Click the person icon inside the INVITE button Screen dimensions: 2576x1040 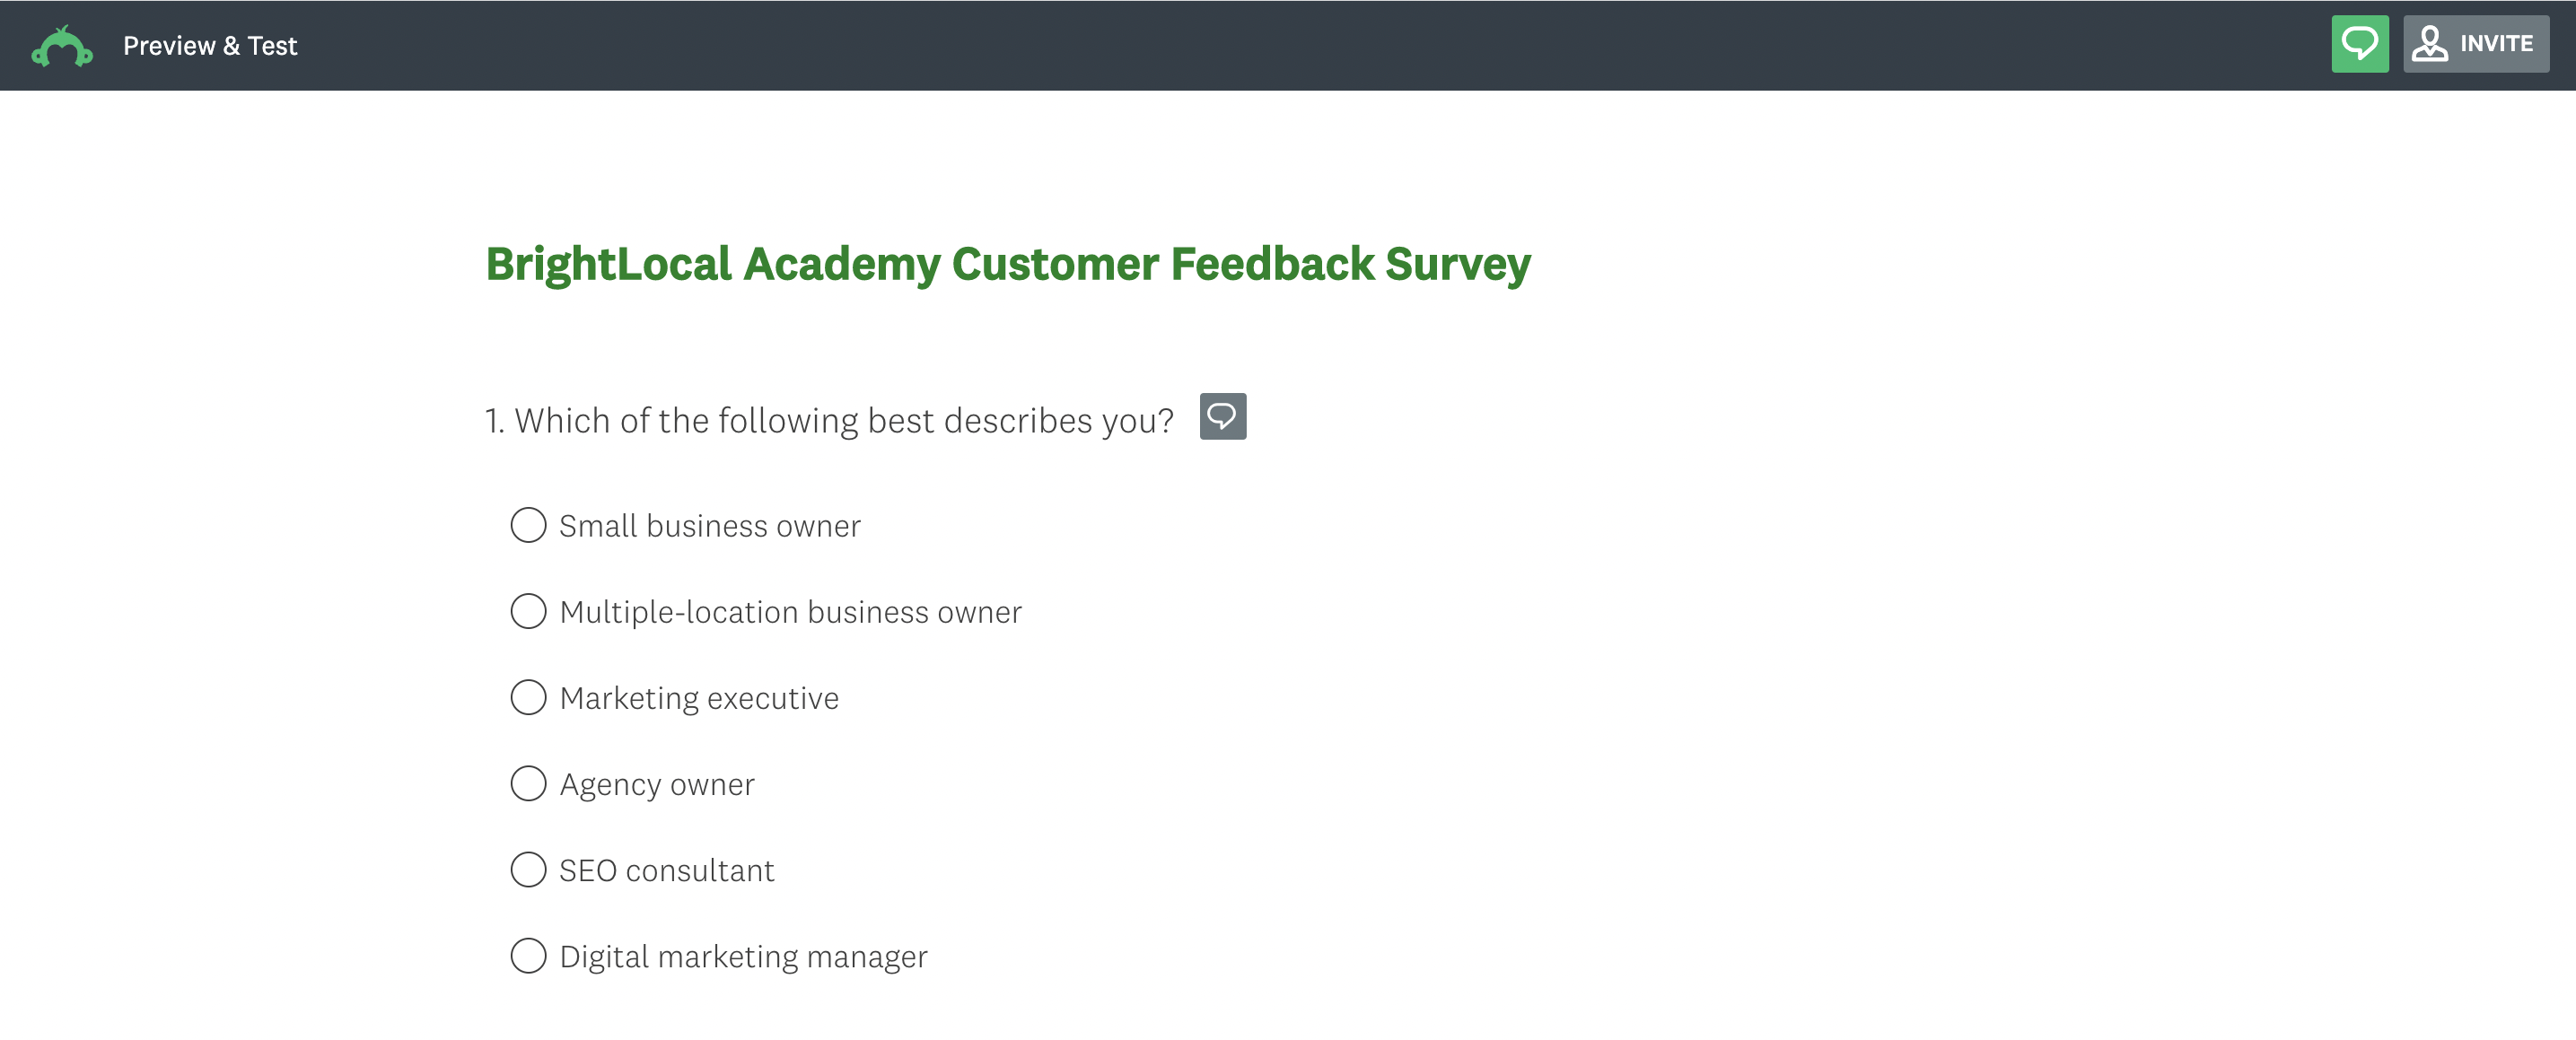[x=2429, y=43]
